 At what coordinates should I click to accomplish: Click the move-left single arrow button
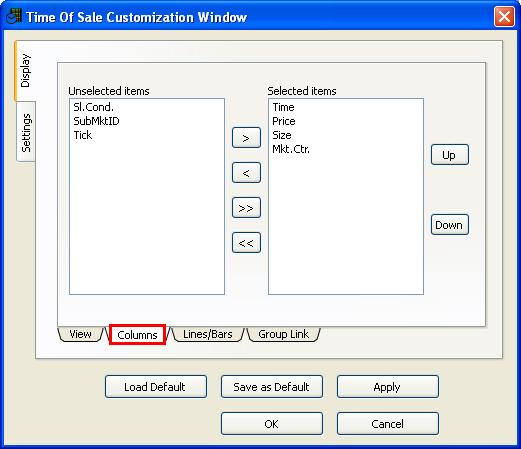coord(246,173)
